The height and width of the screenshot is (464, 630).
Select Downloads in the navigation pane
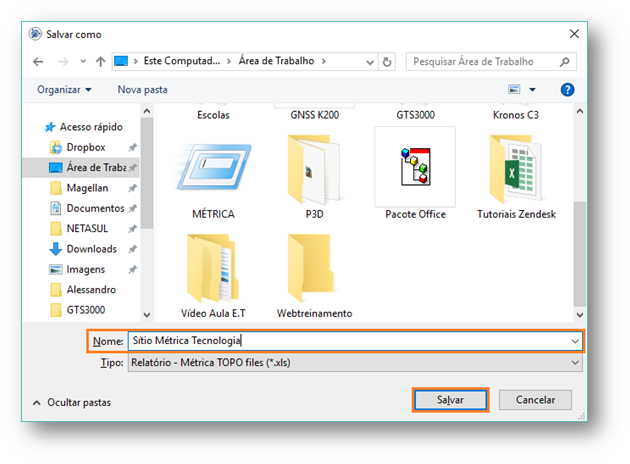click(x=91, y=249)
